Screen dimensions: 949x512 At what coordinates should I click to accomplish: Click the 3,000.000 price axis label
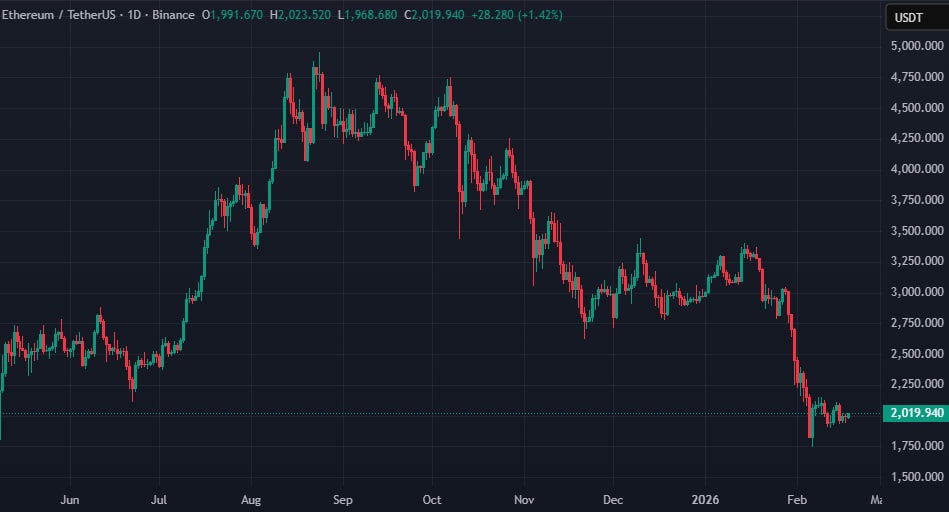pyautogui.click(x=917, y=292)
